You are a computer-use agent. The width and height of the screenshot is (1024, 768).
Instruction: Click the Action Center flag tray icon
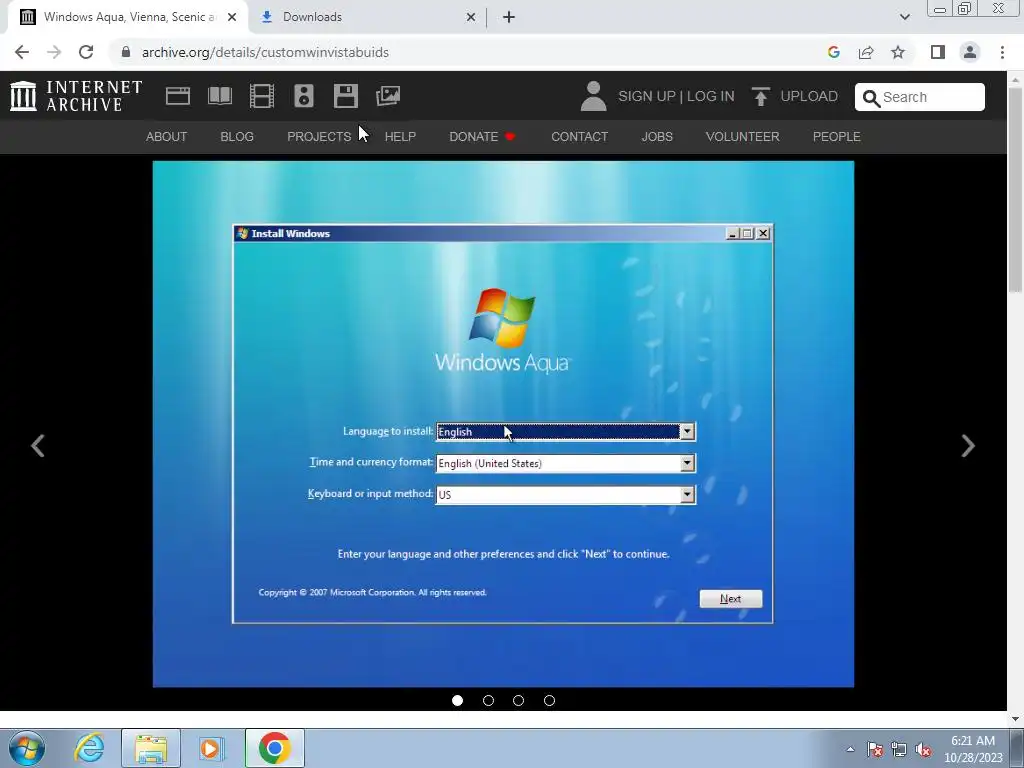tap(875, 749)
